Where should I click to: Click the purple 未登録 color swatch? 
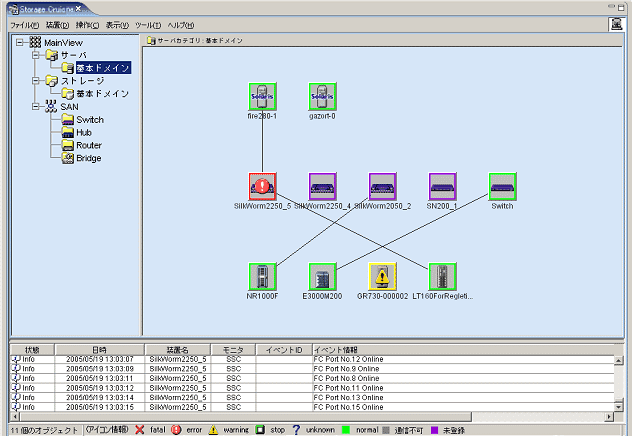tap(434, 430)
